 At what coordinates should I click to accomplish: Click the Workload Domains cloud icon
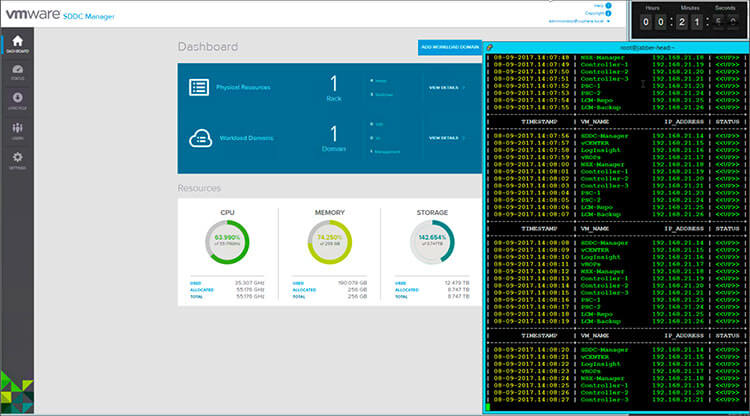(199, 137)
